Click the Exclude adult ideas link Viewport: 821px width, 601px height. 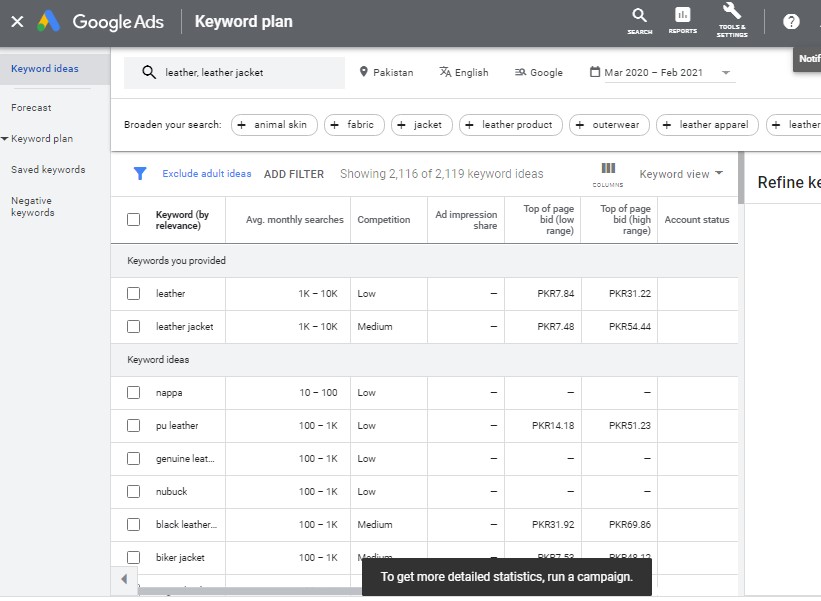[x=207, y=174]
